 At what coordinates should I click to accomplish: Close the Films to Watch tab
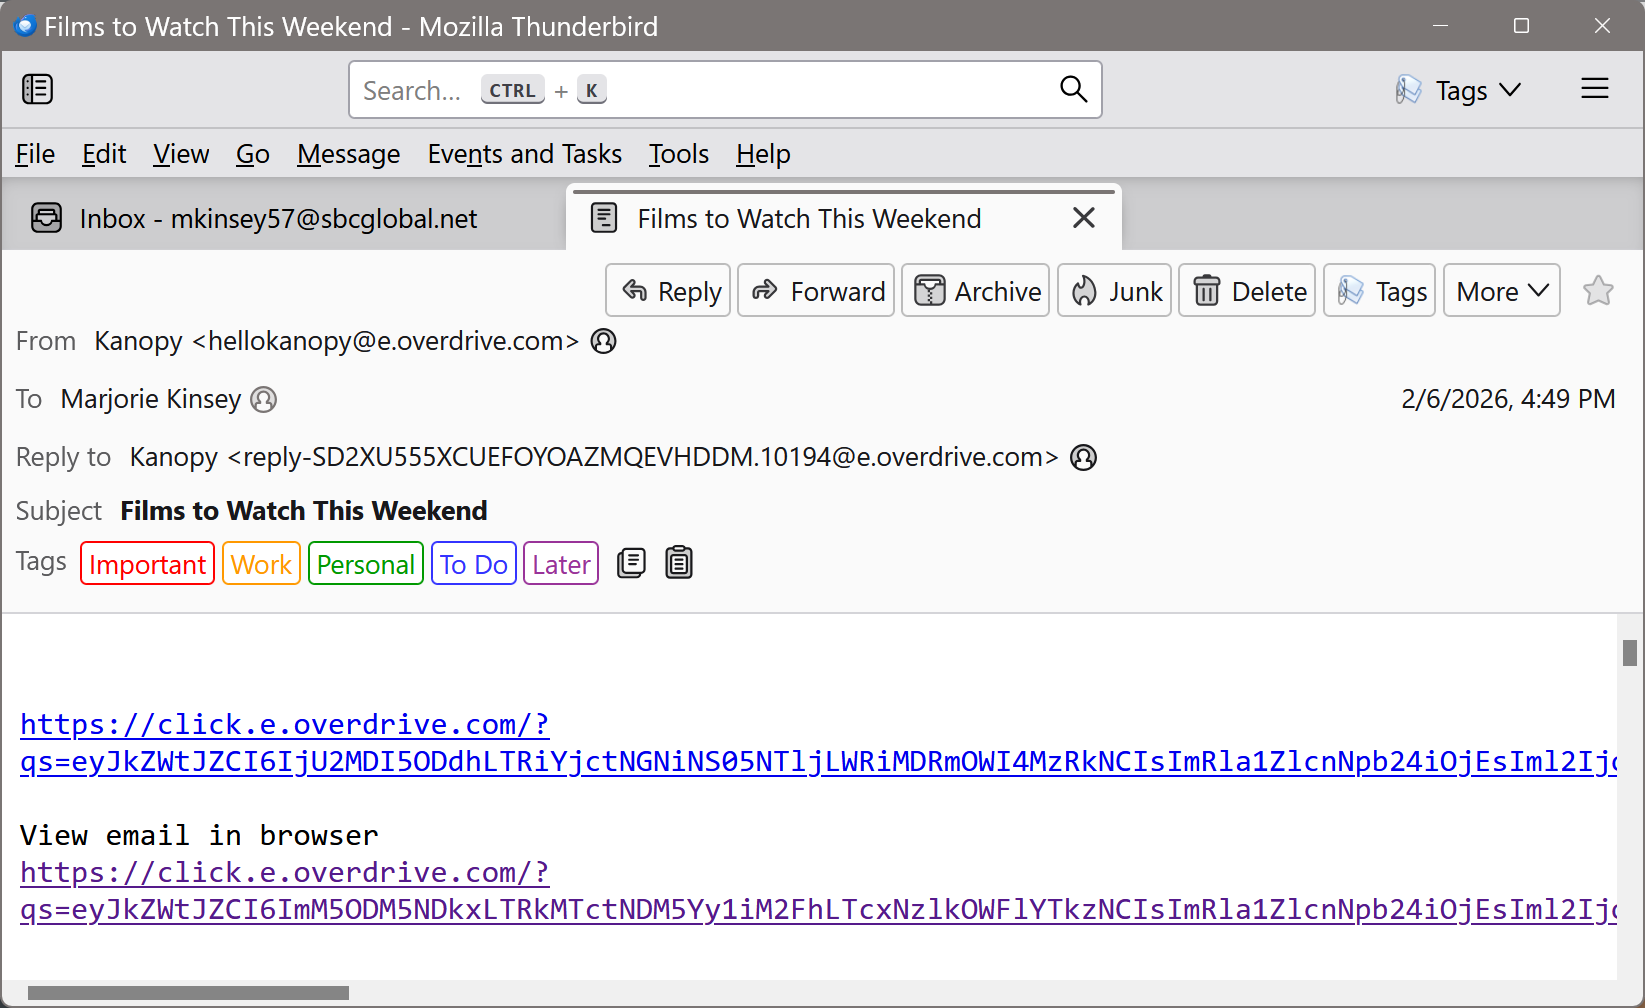(1084, 218)
